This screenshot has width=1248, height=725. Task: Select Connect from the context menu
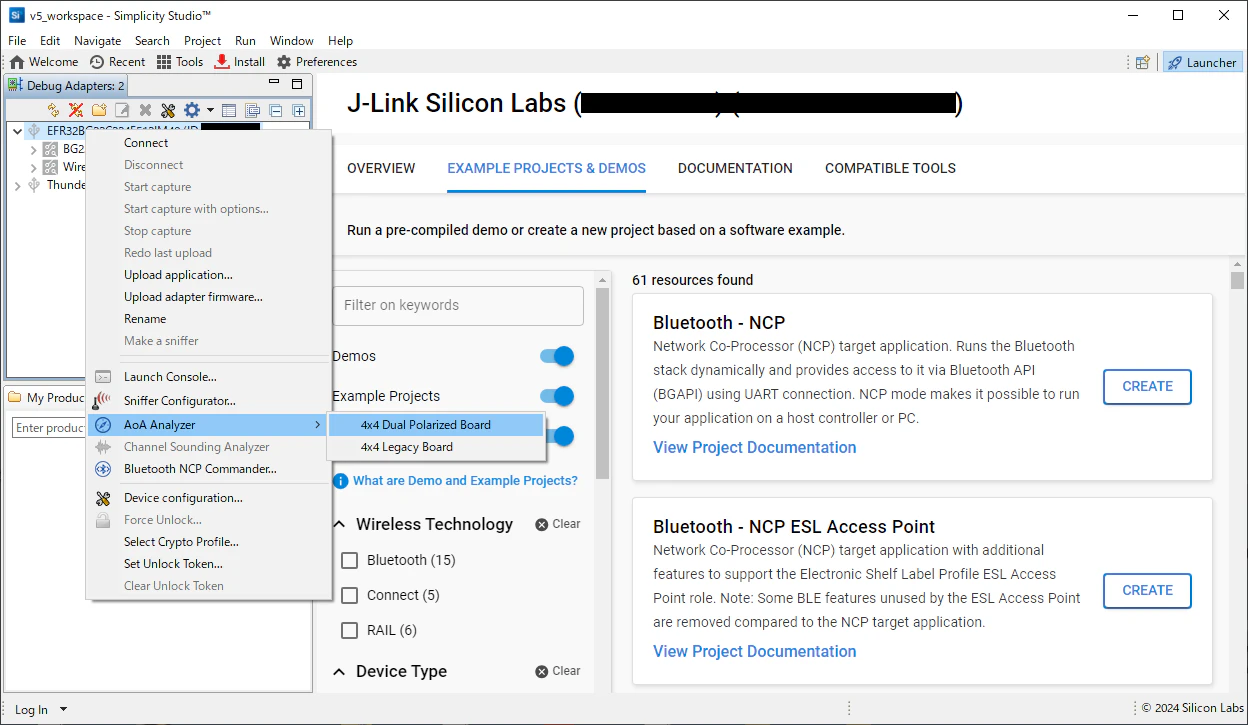pyautogui.click(x=146, y=143)
